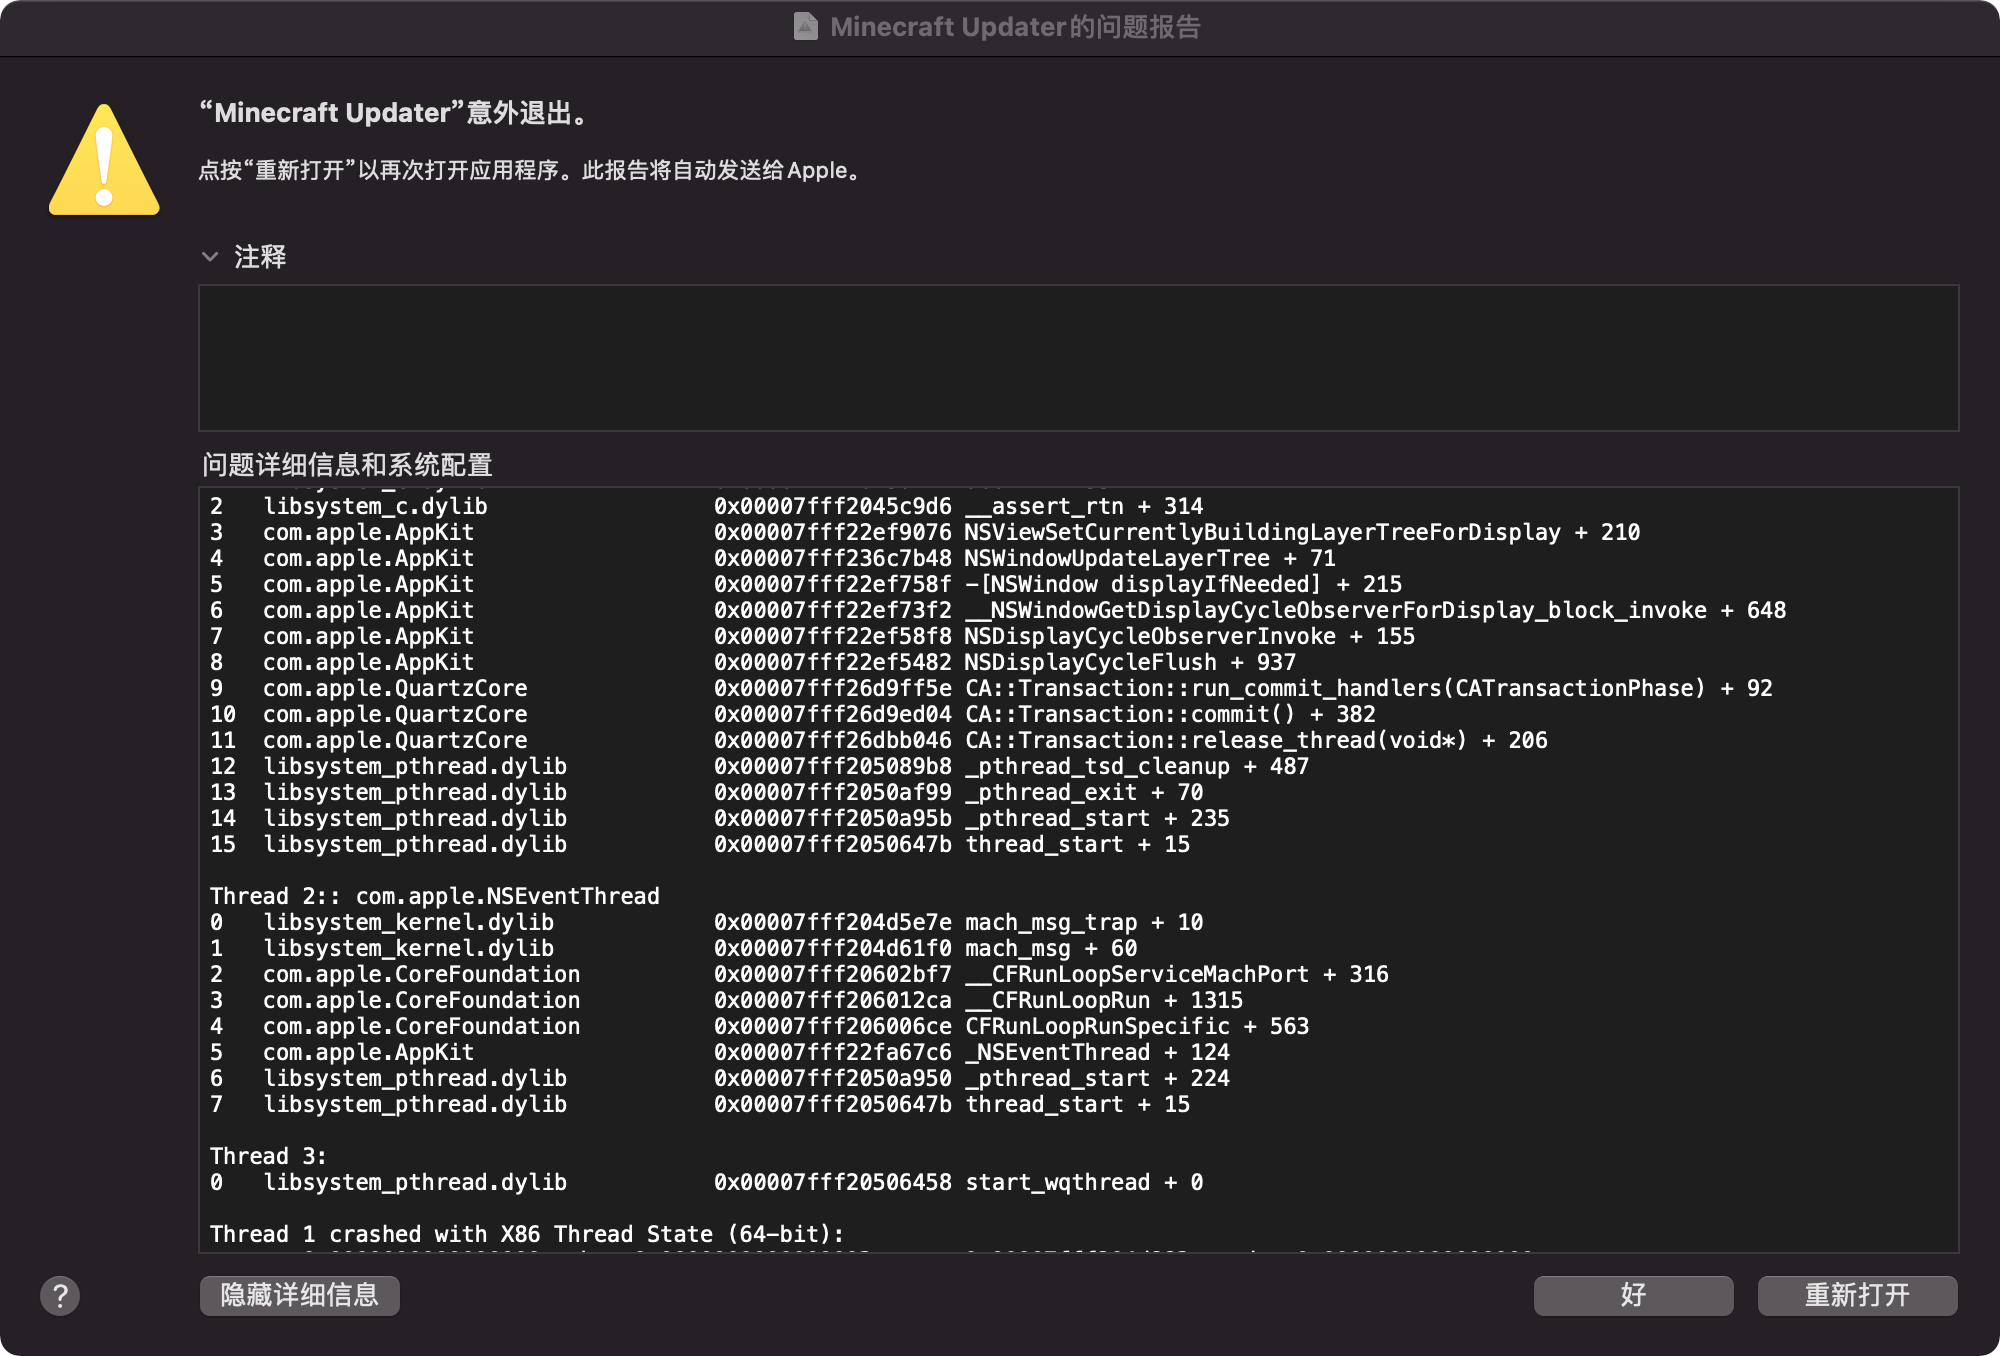Click the start_wqthread + 0 entry
This screenshot has width=2000, height=1356.
point(1083,1182)
